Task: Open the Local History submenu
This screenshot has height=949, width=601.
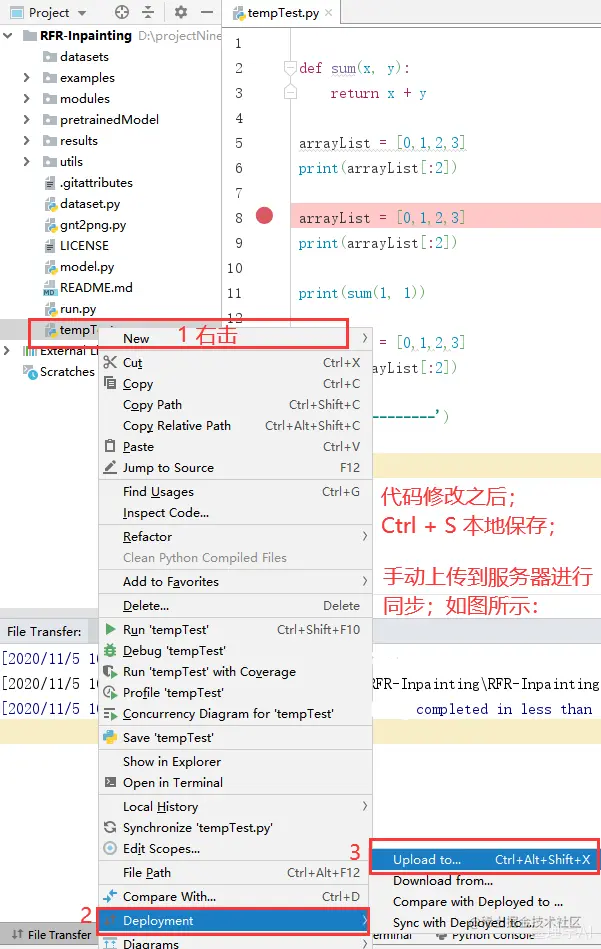Action: (x=235, y=807)
